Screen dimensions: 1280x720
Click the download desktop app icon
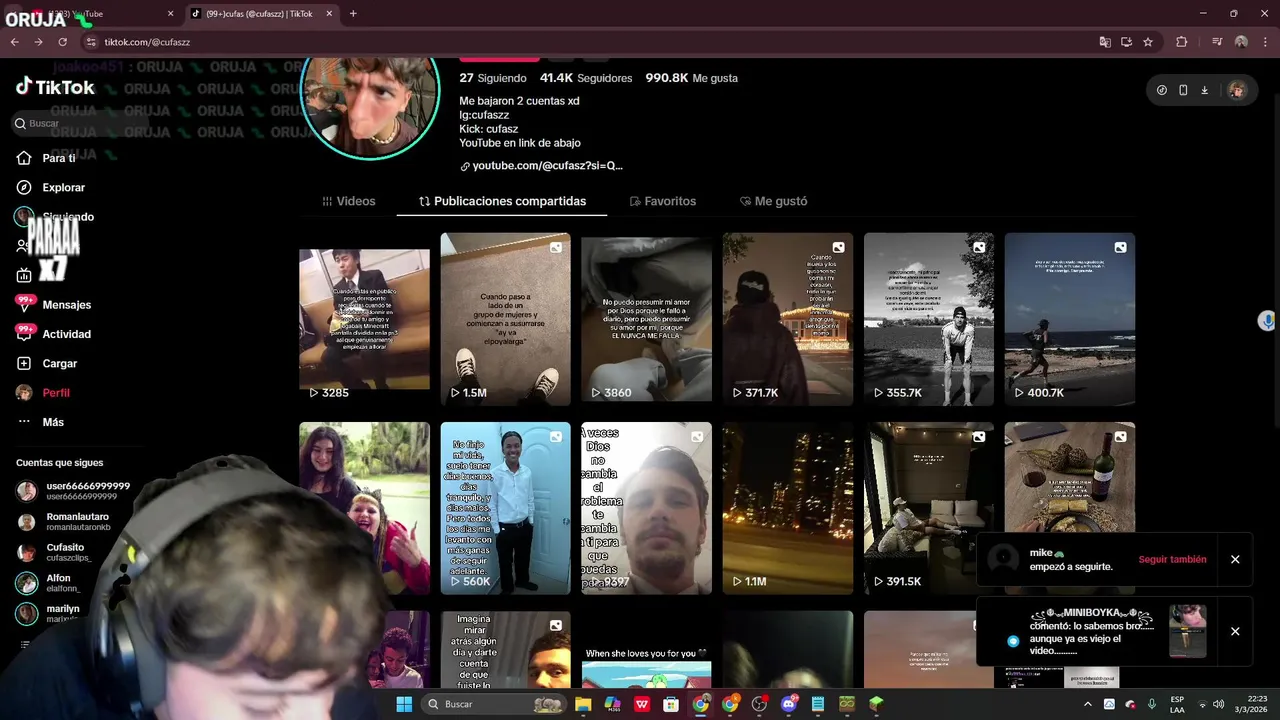click(1205, 90)
